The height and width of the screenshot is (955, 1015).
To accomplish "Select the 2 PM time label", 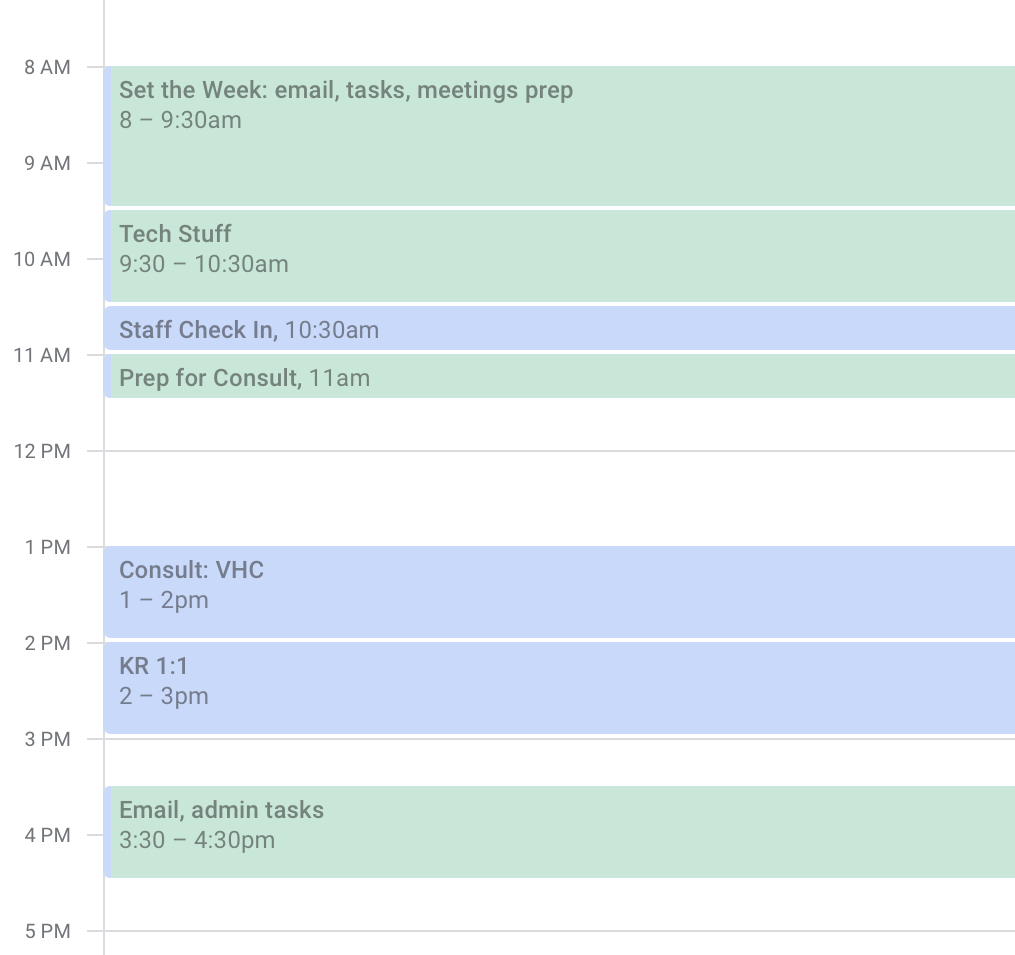I will coord(47,643).
